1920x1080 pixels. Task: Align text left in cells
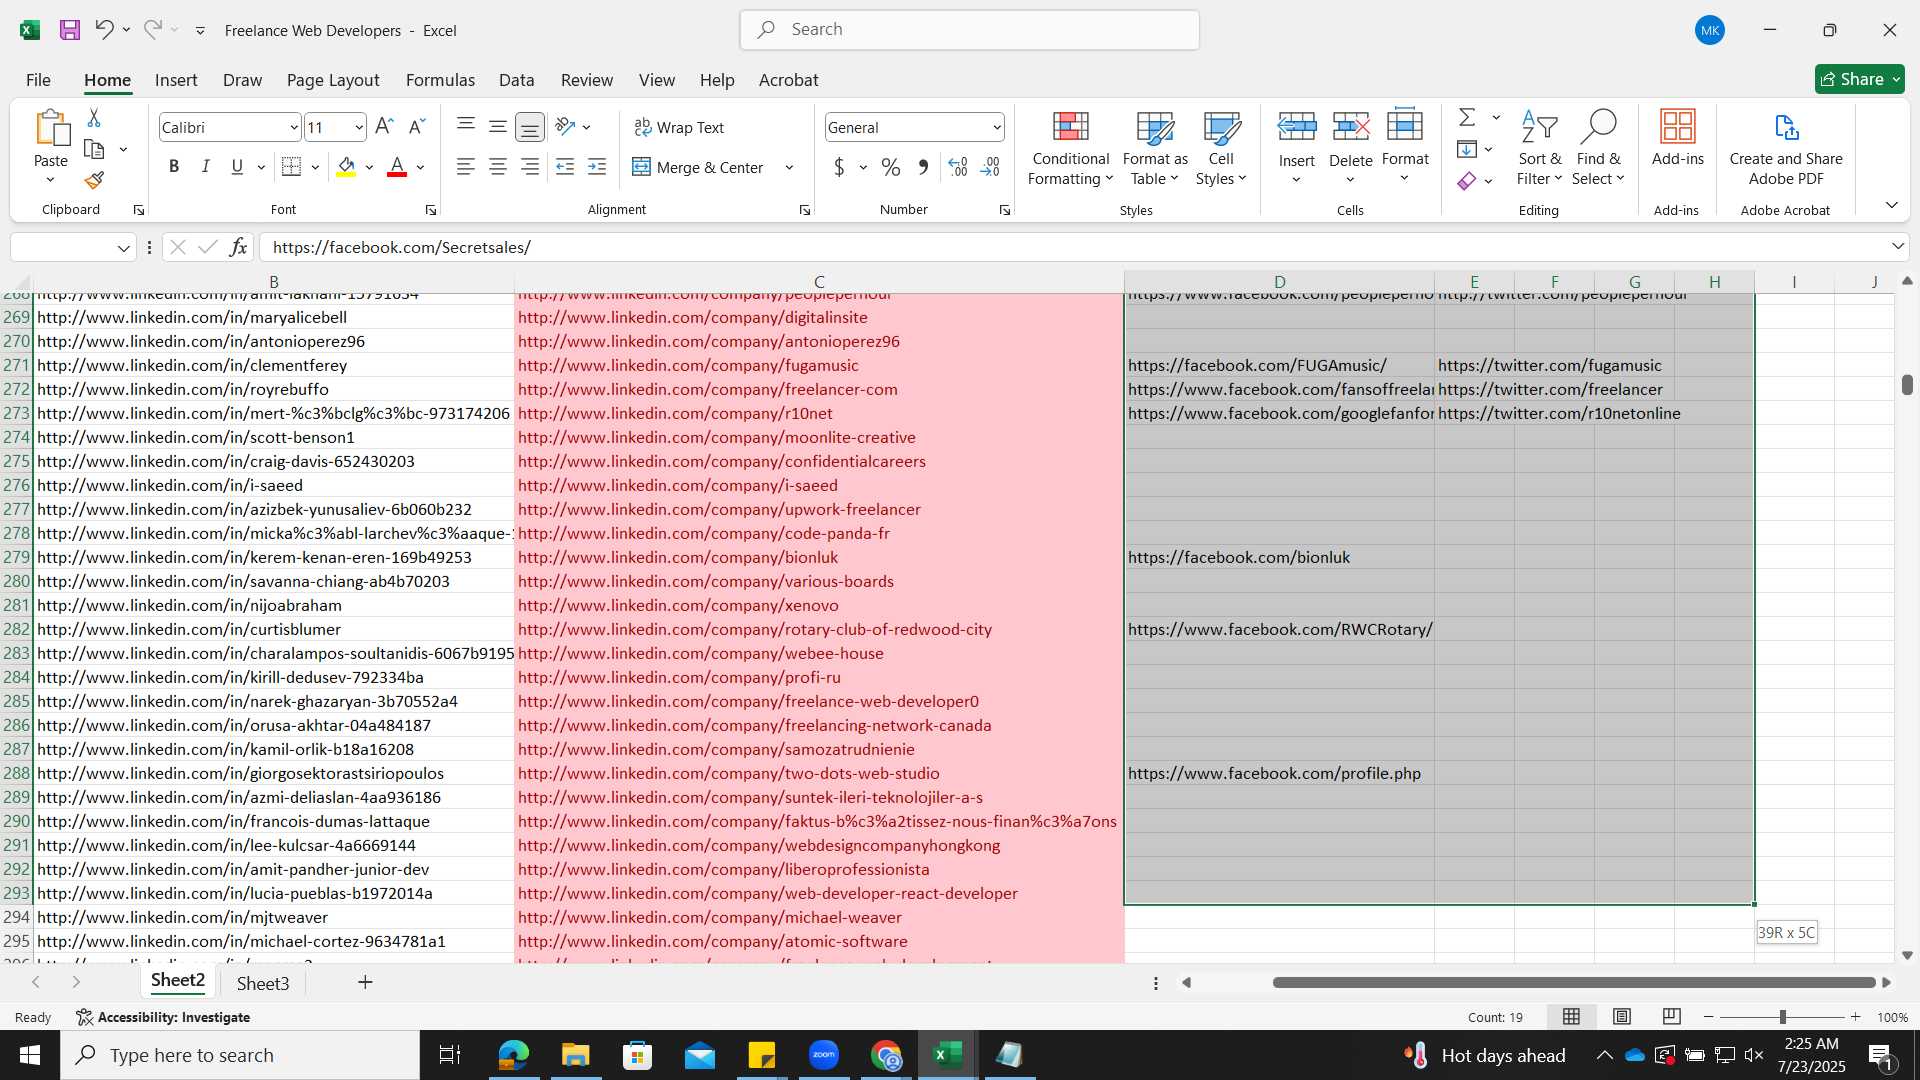coord(466,167)
